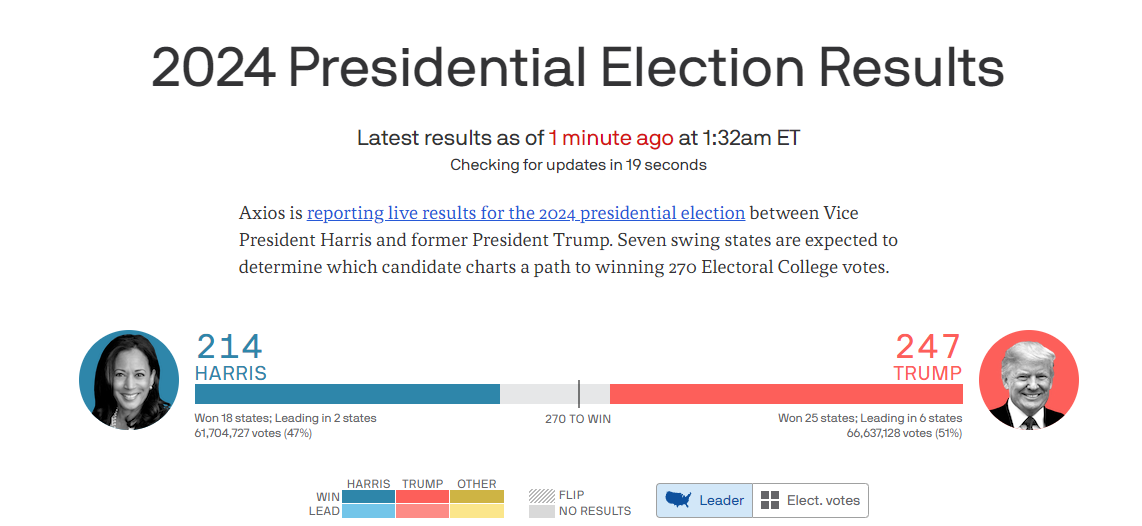Click the Other WIN gold swatch
Screen dimensions: 1142x526
click(x=477, y=496)
